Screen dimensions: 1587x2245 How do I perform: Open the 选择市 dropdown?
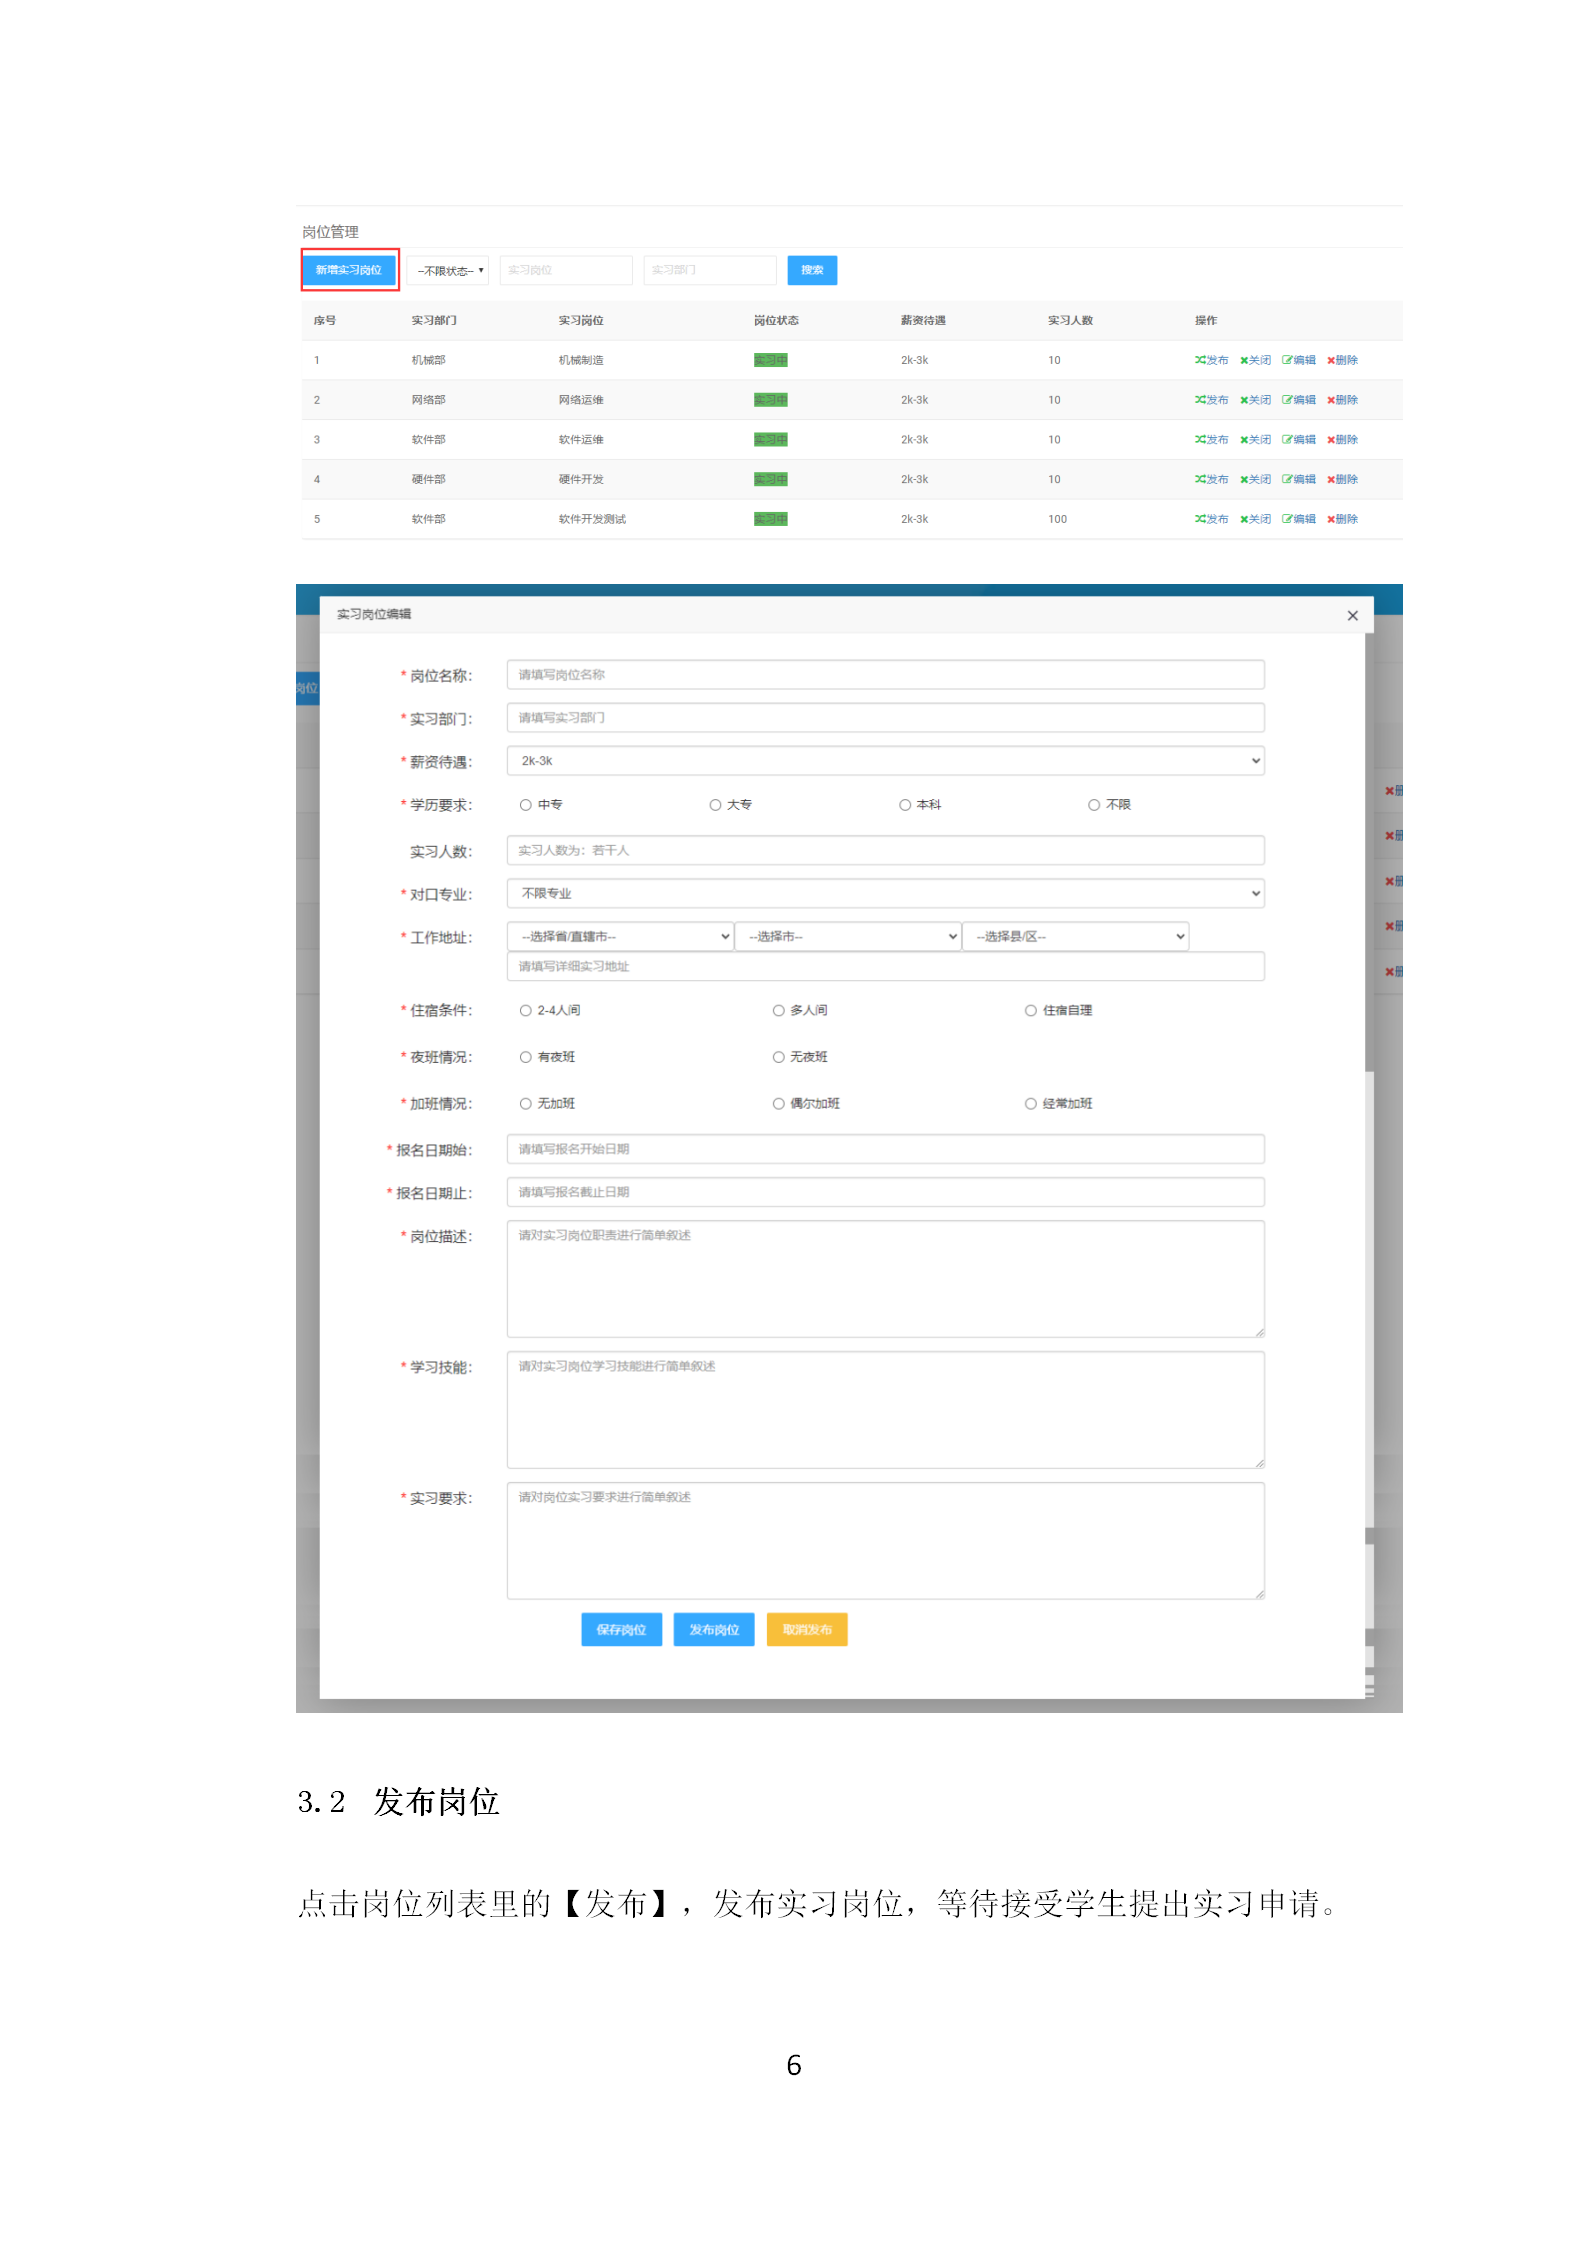coord(848,937)
